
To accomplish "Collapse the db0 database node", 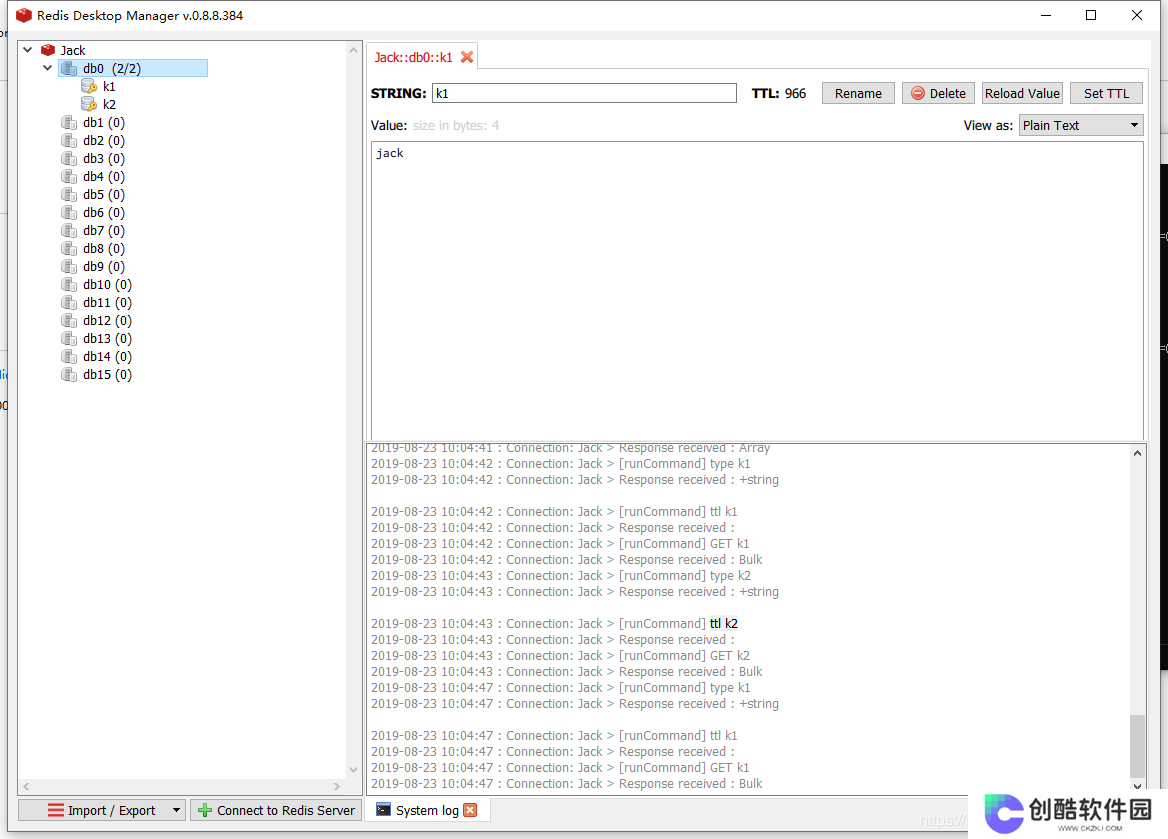I will click(48, 68).
